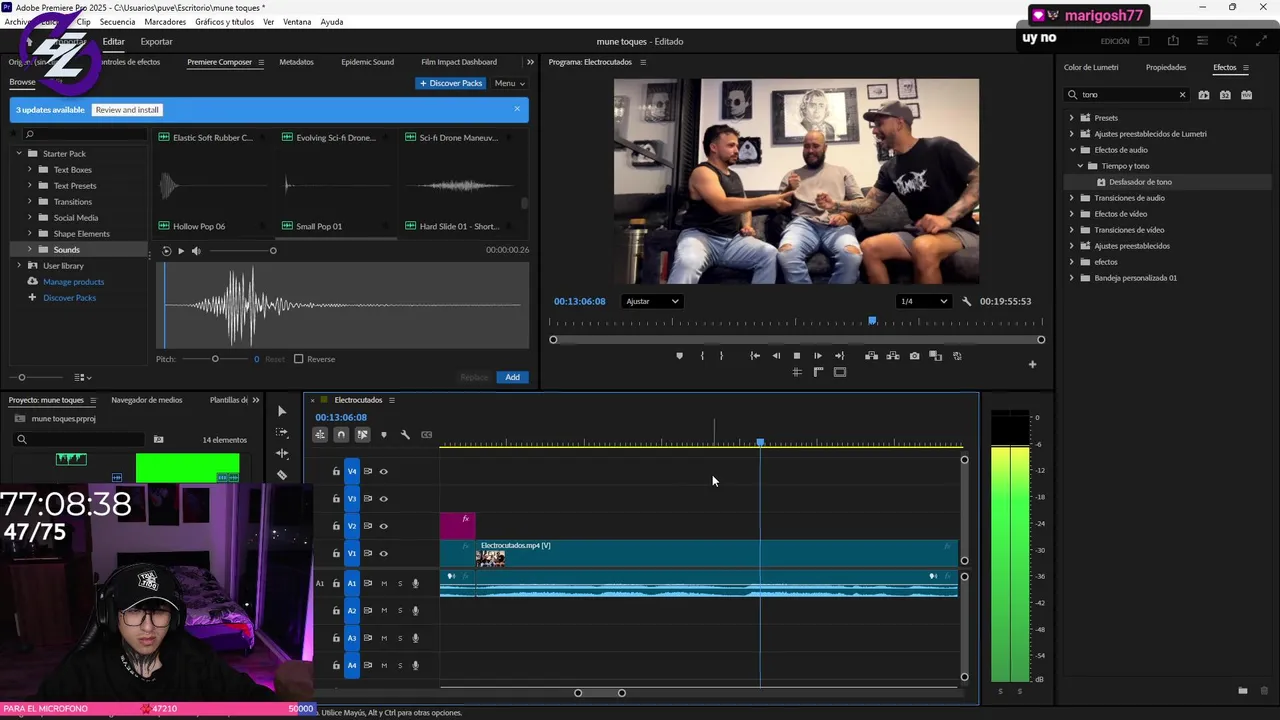Image resolution: width=1280 pixels, height=720 pixels.
Task: Select the Selection tool arrow
Action: pos(282,411)
